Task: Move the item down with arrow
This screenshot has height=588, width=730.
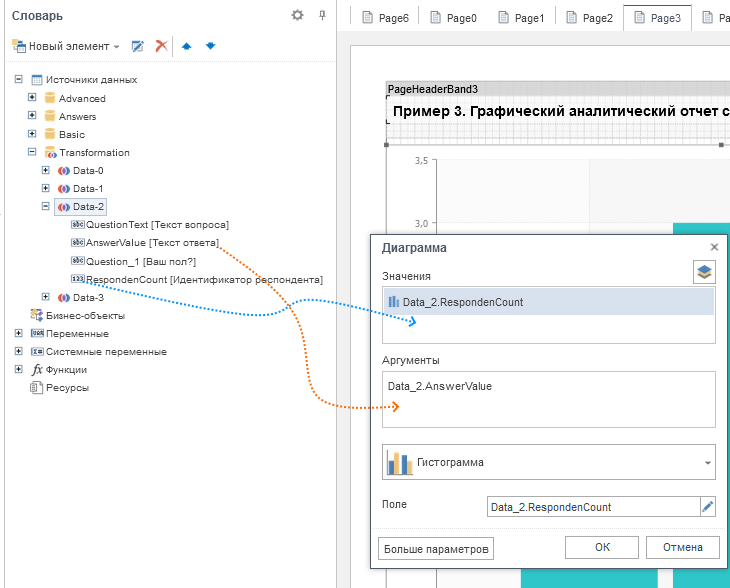Action: [210, 46]
